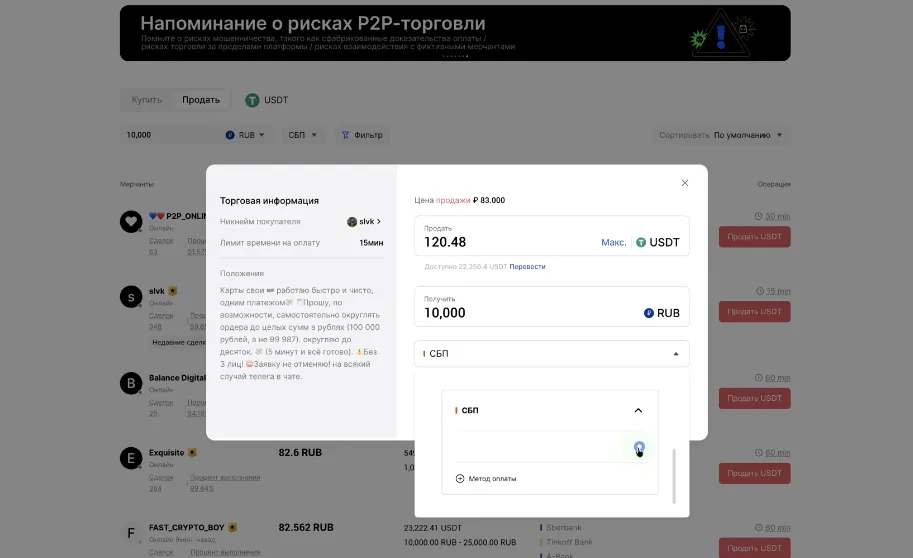
Task: Click the verified badge next to FAST_CRYPTO_BOY
Action: 232,528
